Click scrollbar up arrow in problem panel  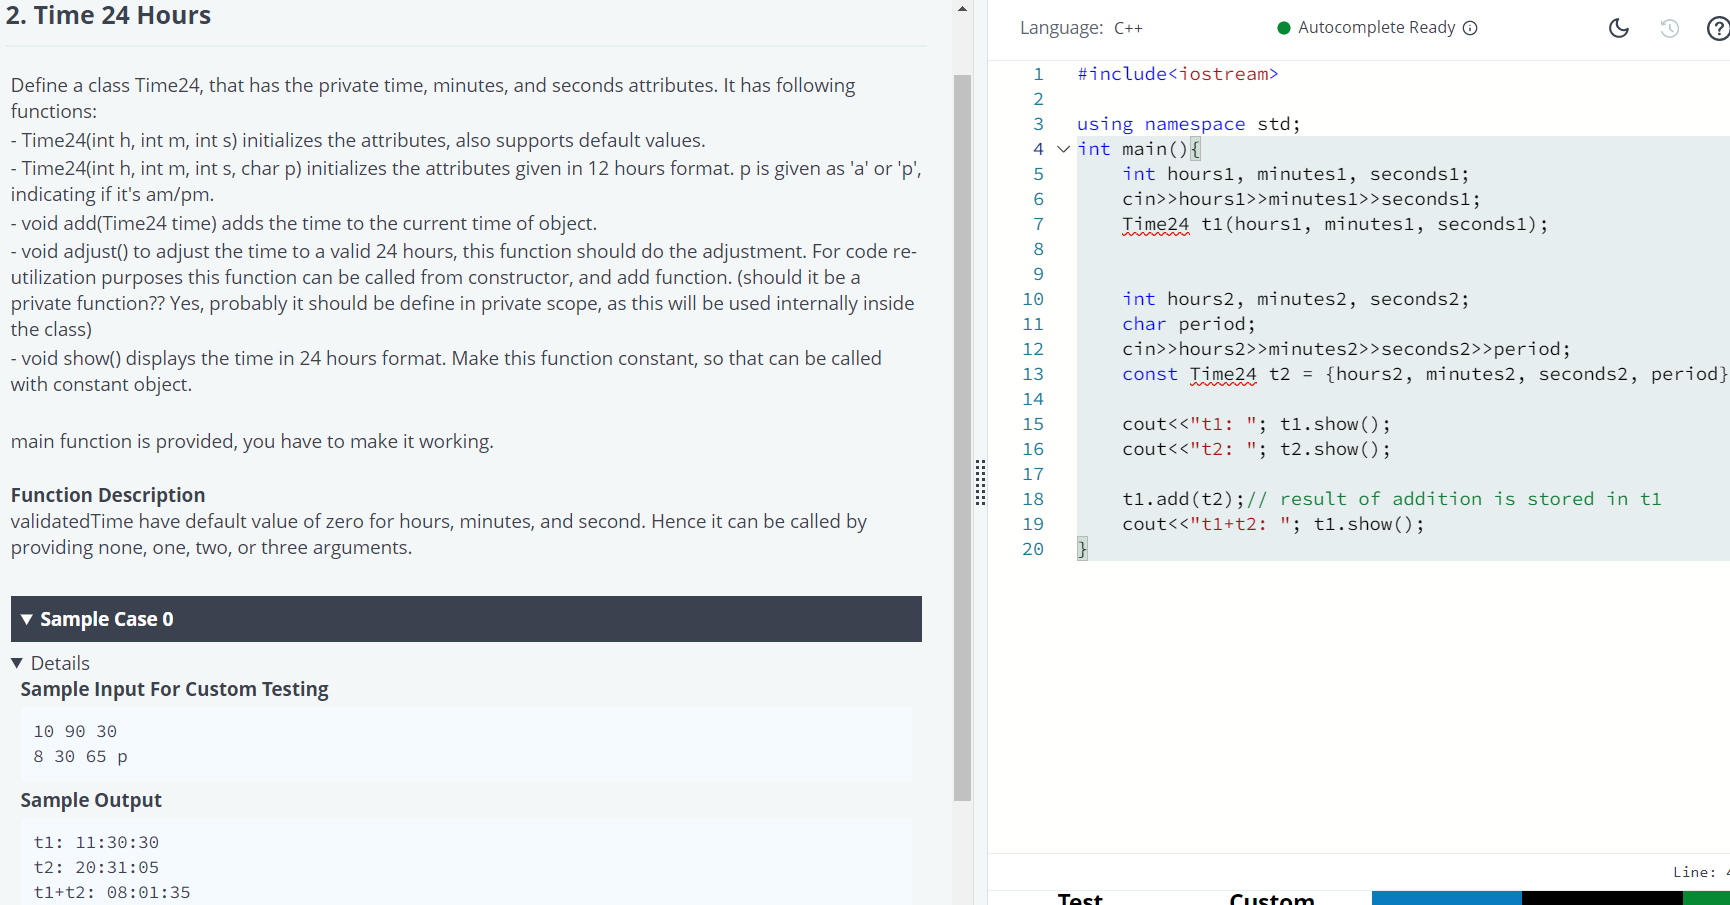tap(962, 9)
